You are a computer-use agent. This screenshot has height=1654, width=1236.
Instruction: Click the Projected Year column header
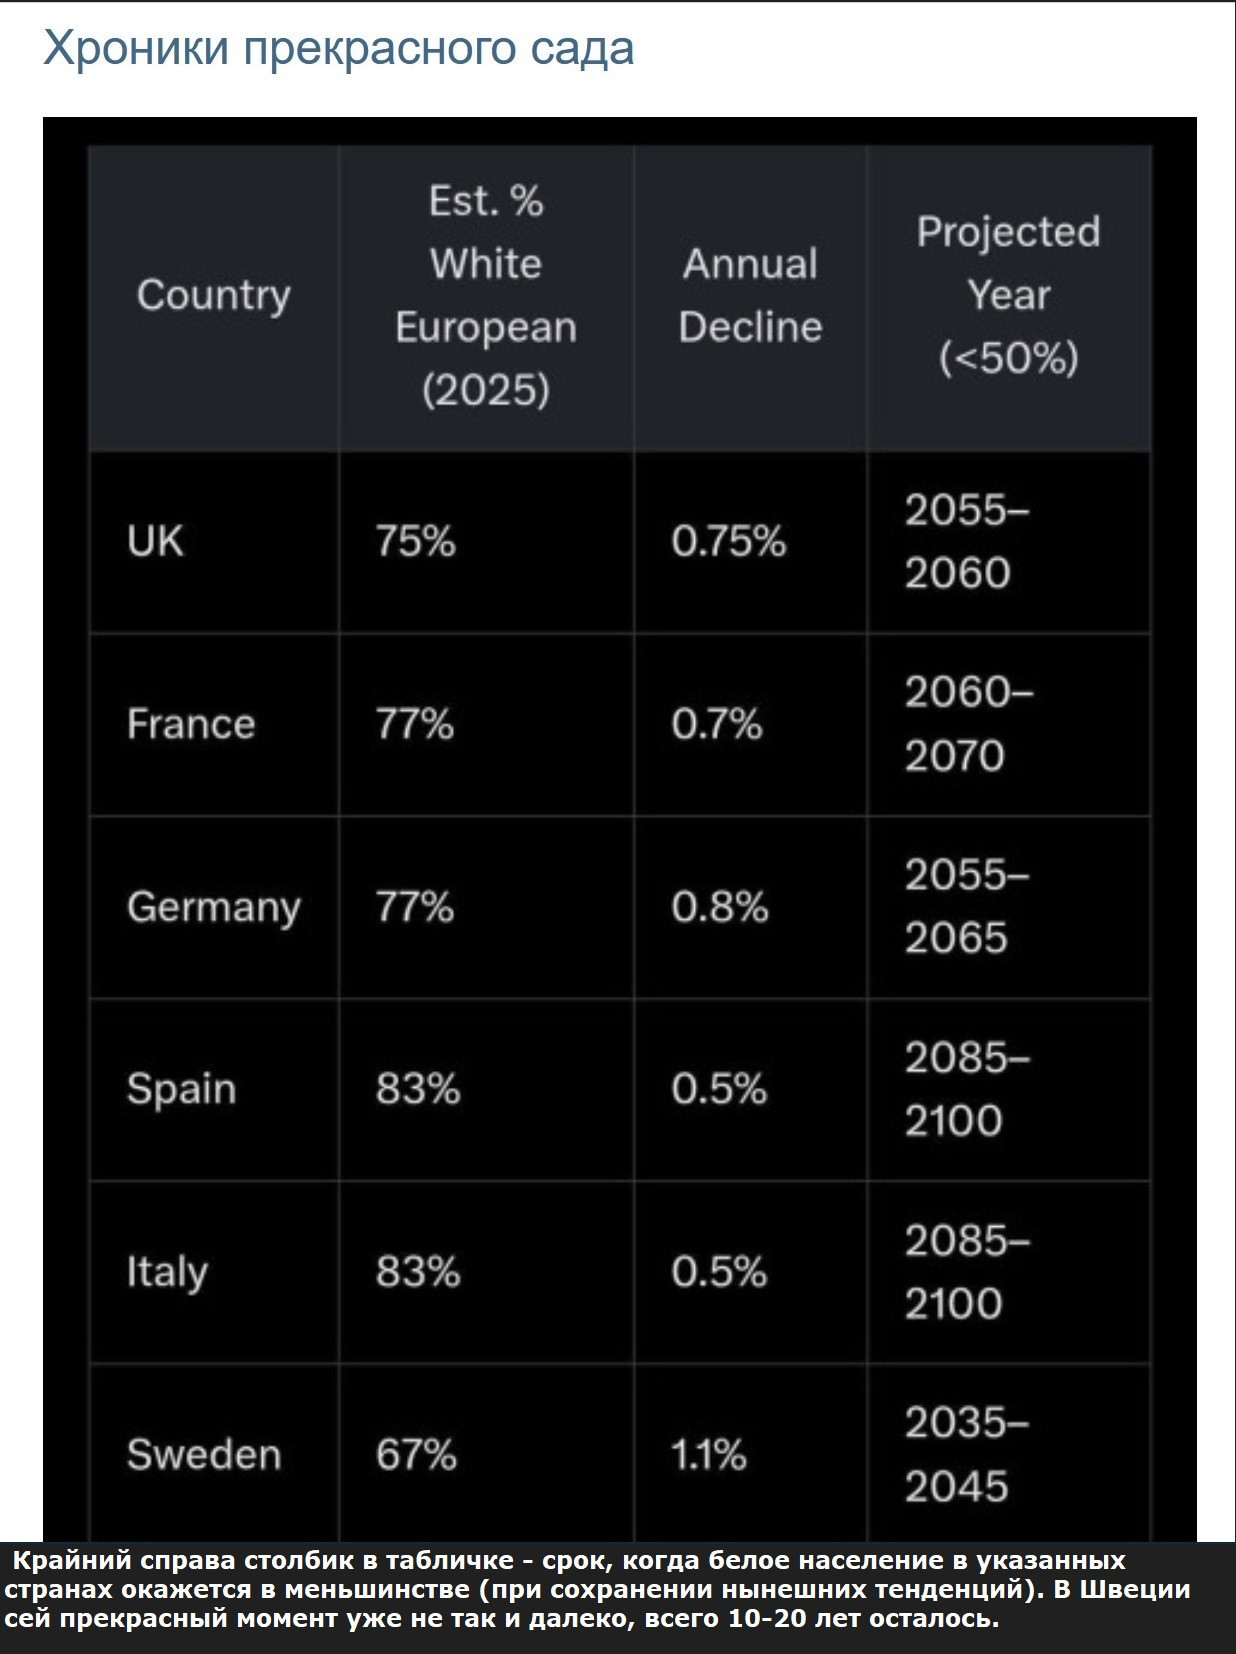[x=1008, y=295]
